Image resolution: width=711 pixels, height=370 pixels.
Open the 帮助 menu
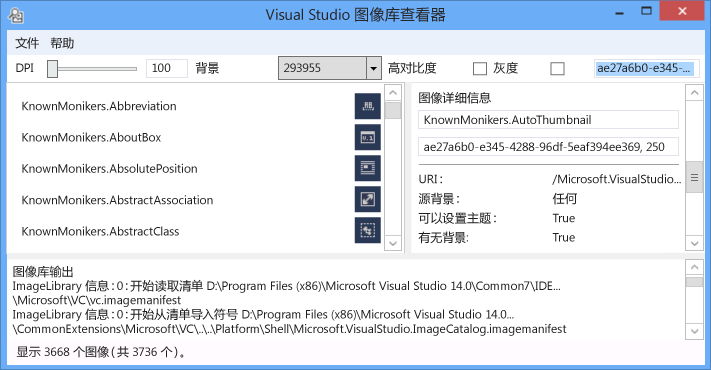tap(62, 43)
